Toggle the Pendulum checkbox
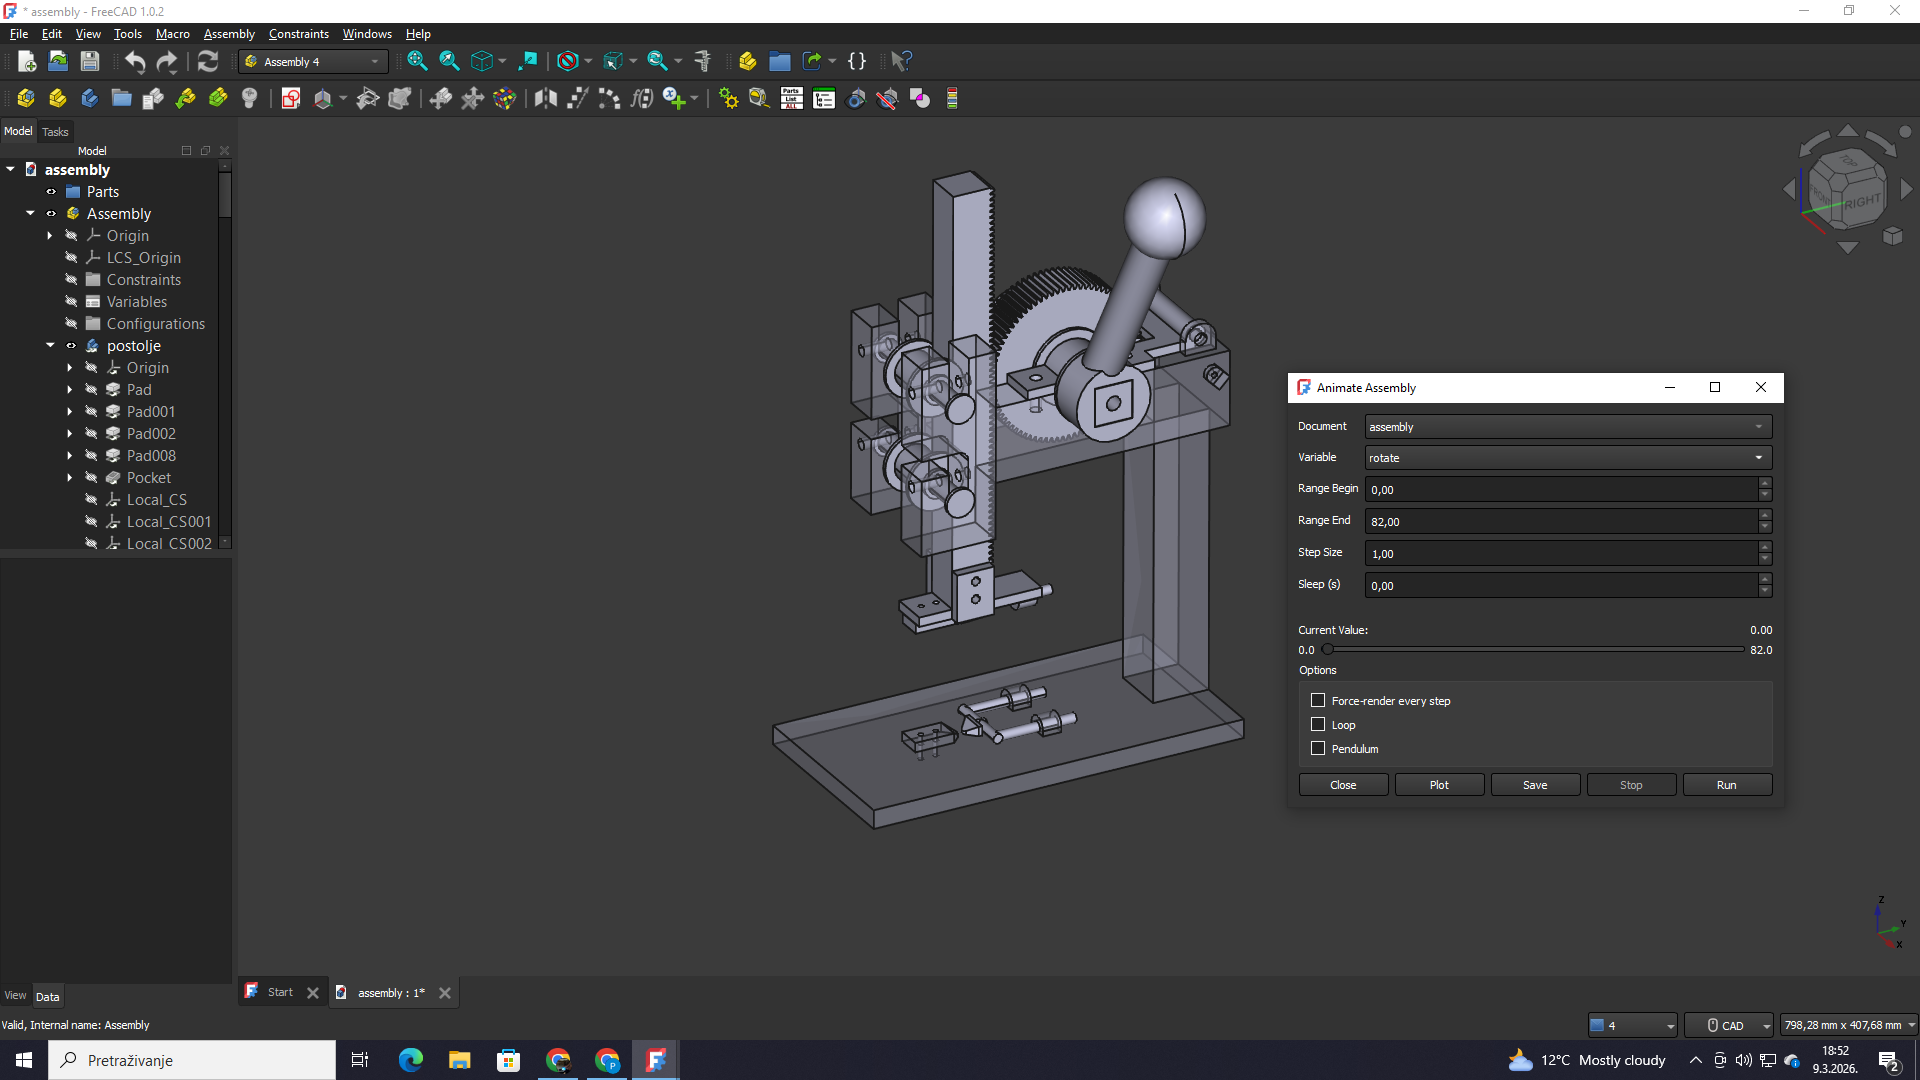This screenshot has height=1080, width=1920. [x=1318, y=749]
